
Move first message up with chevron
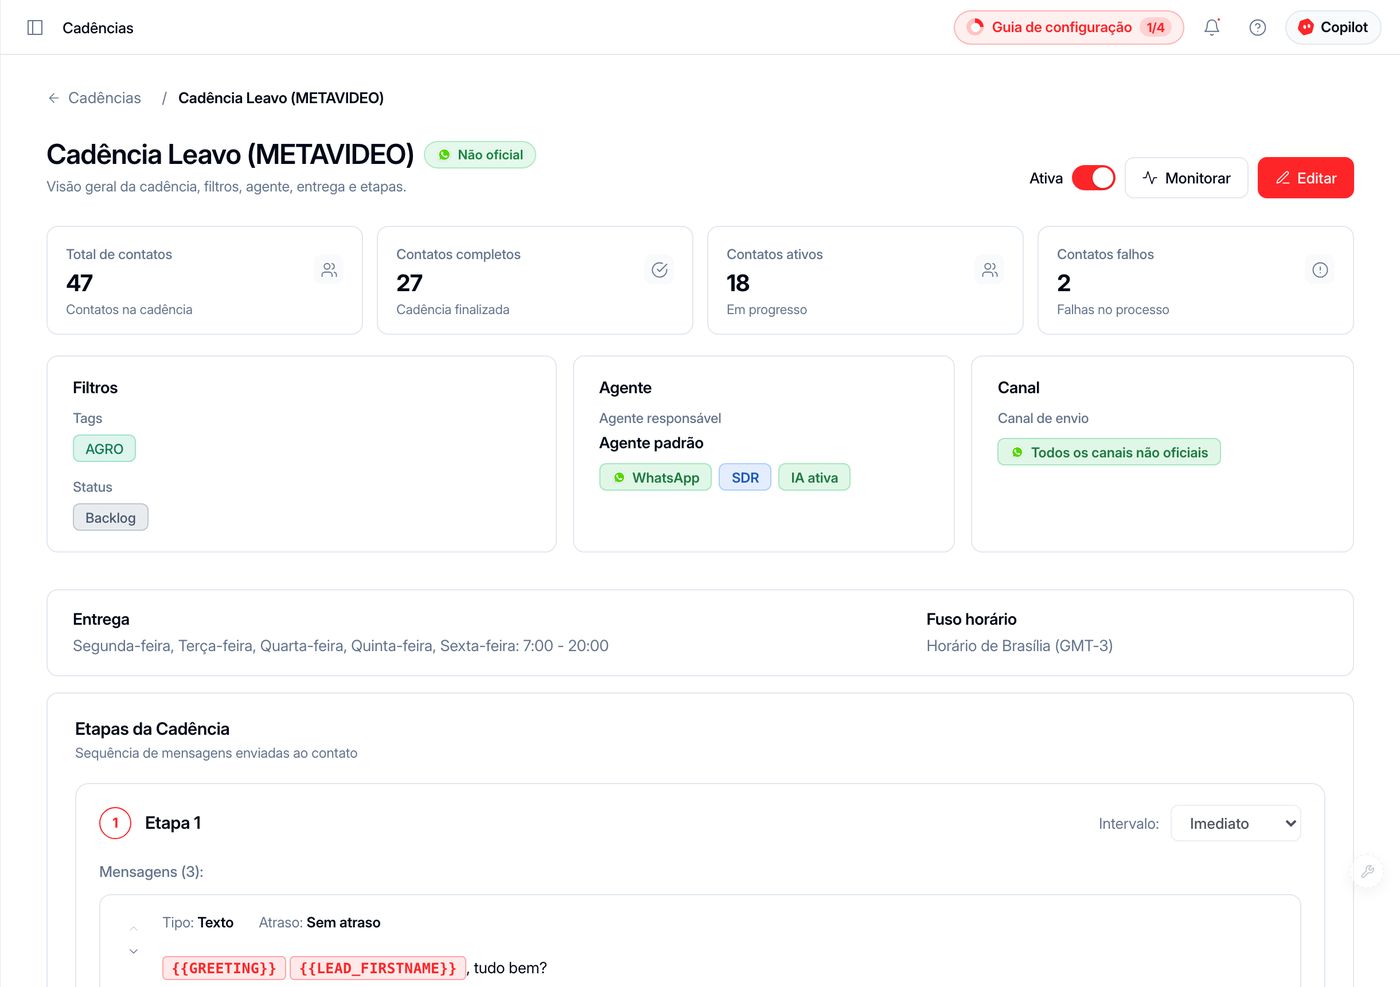(134, 929)
